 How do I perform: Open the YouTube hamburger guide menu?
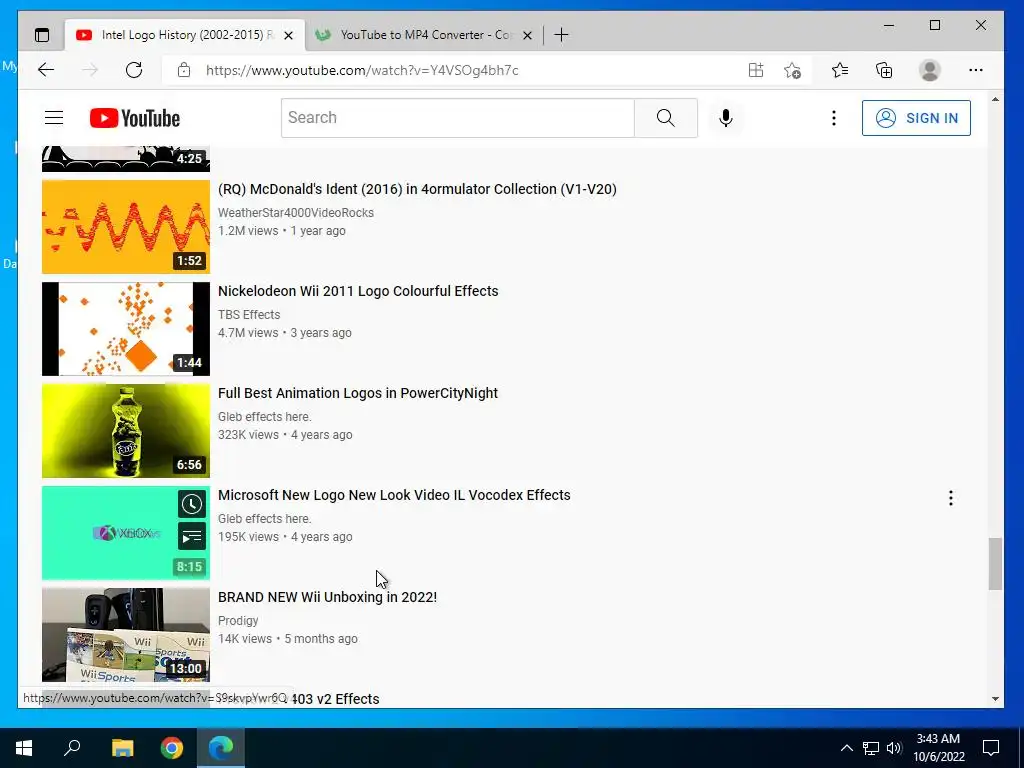[x=54, y=118]
